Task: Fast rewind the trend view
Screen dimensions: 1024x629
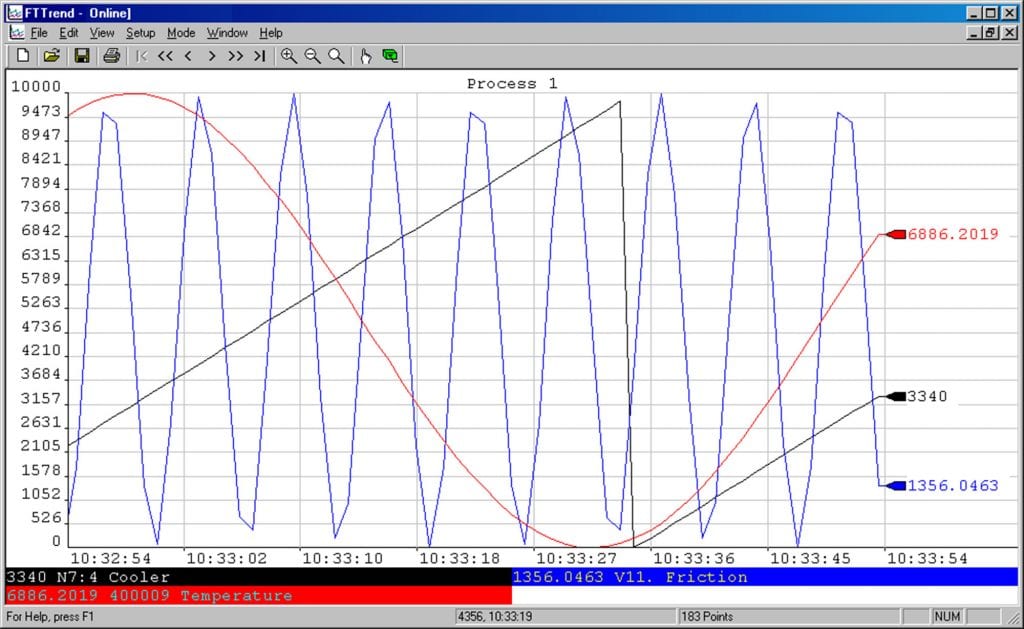Action: 165,56
